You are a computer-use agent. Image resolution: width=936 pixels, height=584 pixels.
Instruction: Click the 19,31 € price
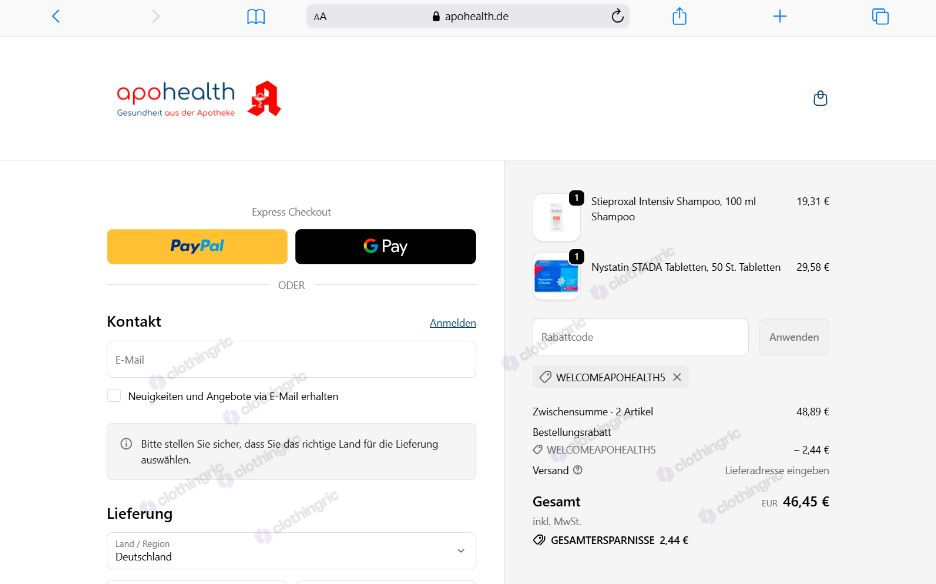812,201
